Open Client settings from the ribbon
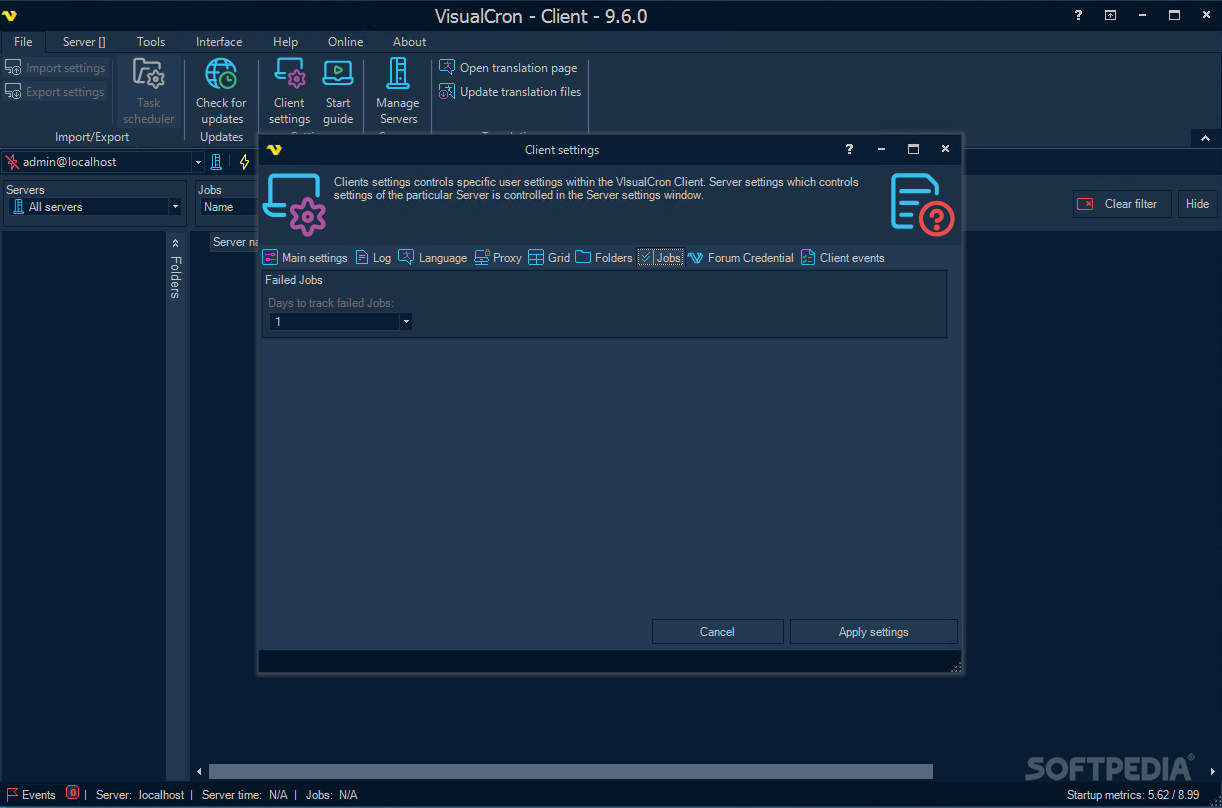Screen dimensions: 1222x808 (x=289, y=92)
